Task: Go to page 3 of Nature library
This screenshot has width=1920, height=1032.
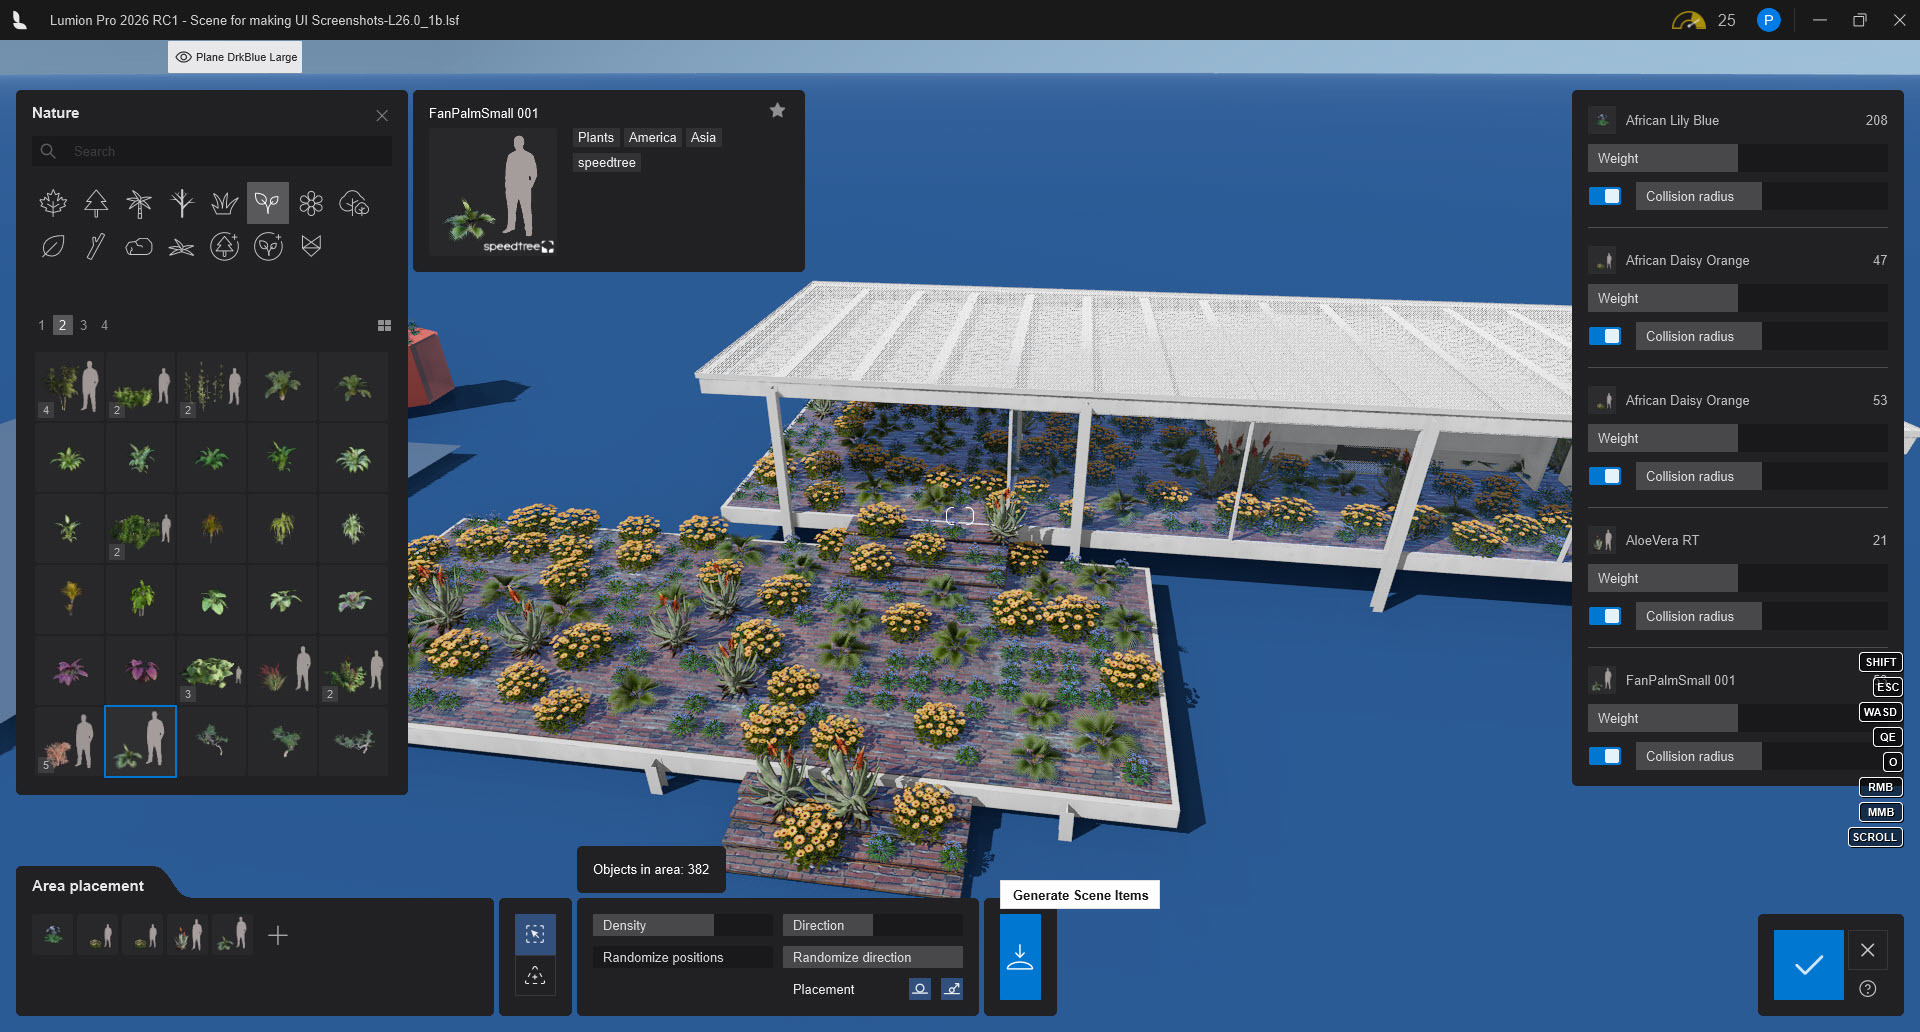Action: [x=83, y=325]
